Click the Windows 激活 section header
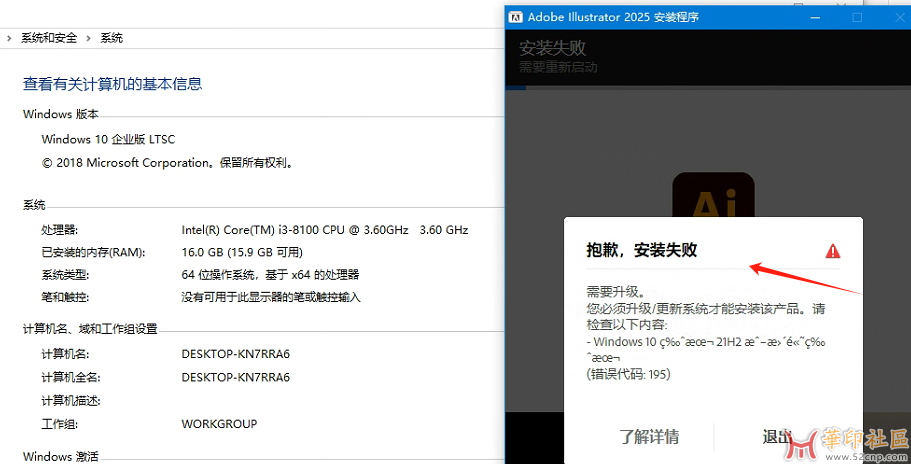Screen dimensions: 911x464 [60, 456]
